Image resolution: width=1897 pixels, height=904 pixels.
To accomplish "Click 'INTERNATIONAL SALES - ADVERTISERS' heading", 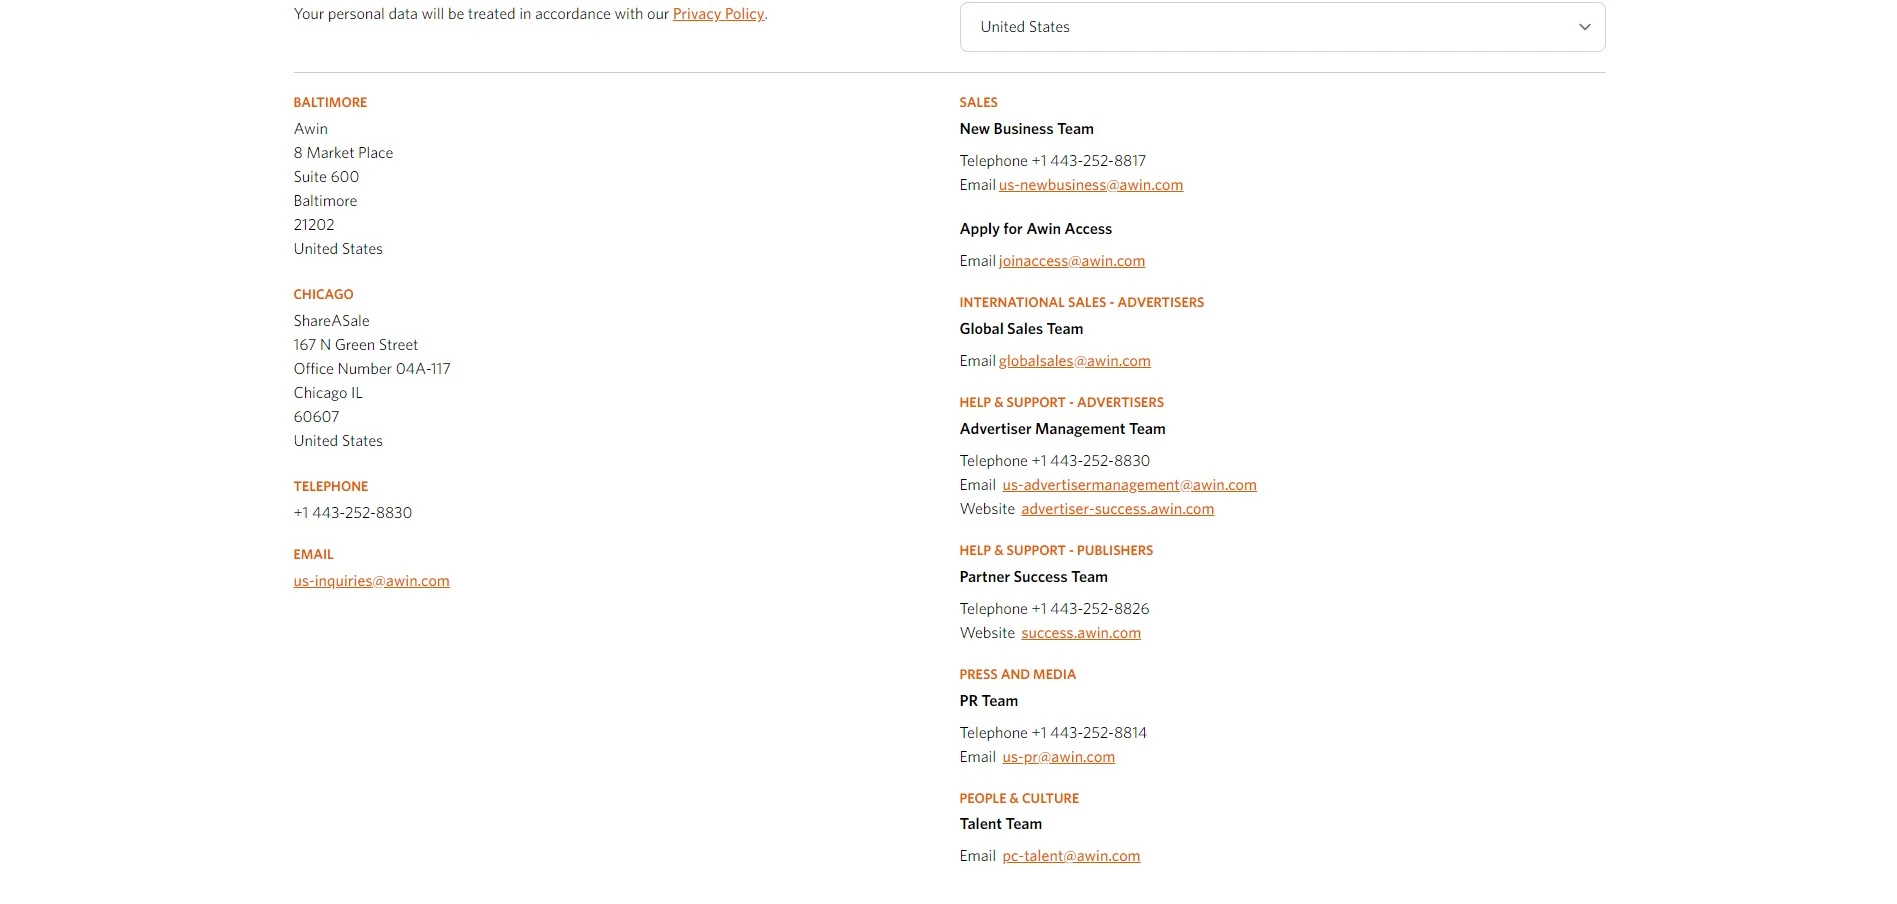I will click(x=1081, y=302).
